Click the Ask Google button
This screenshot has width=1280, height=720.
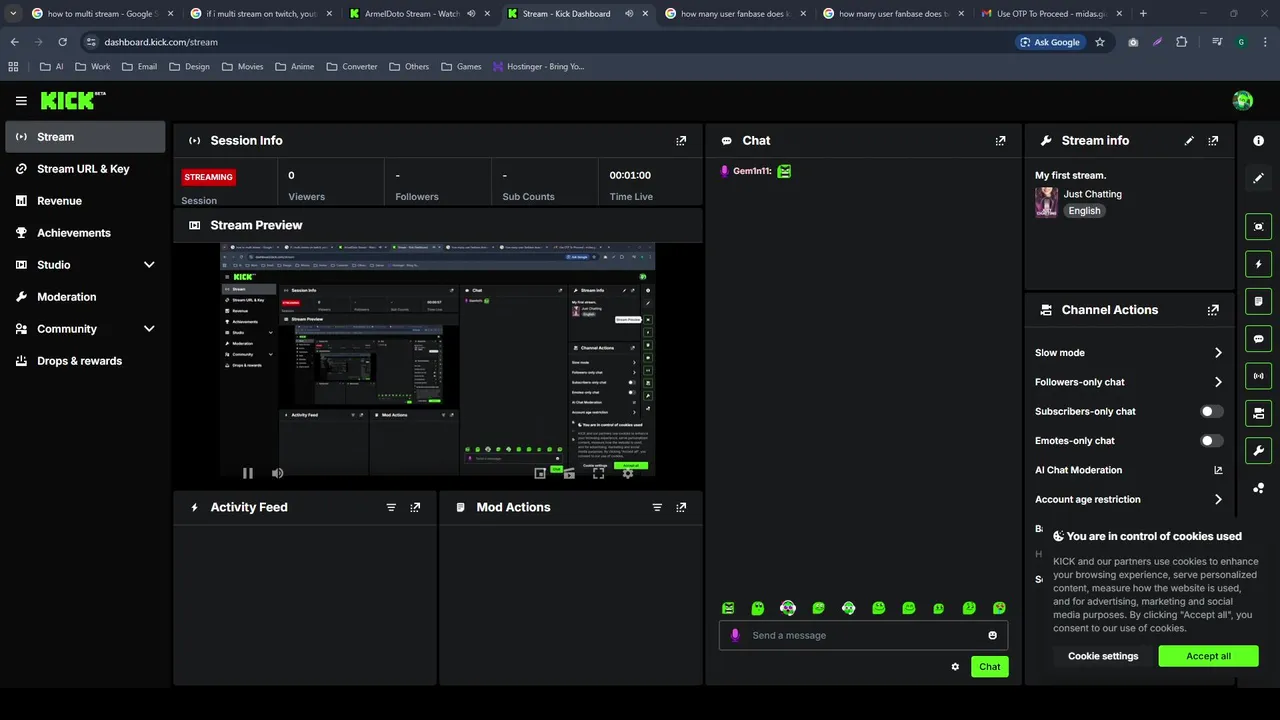click(x=1050, y=42)
